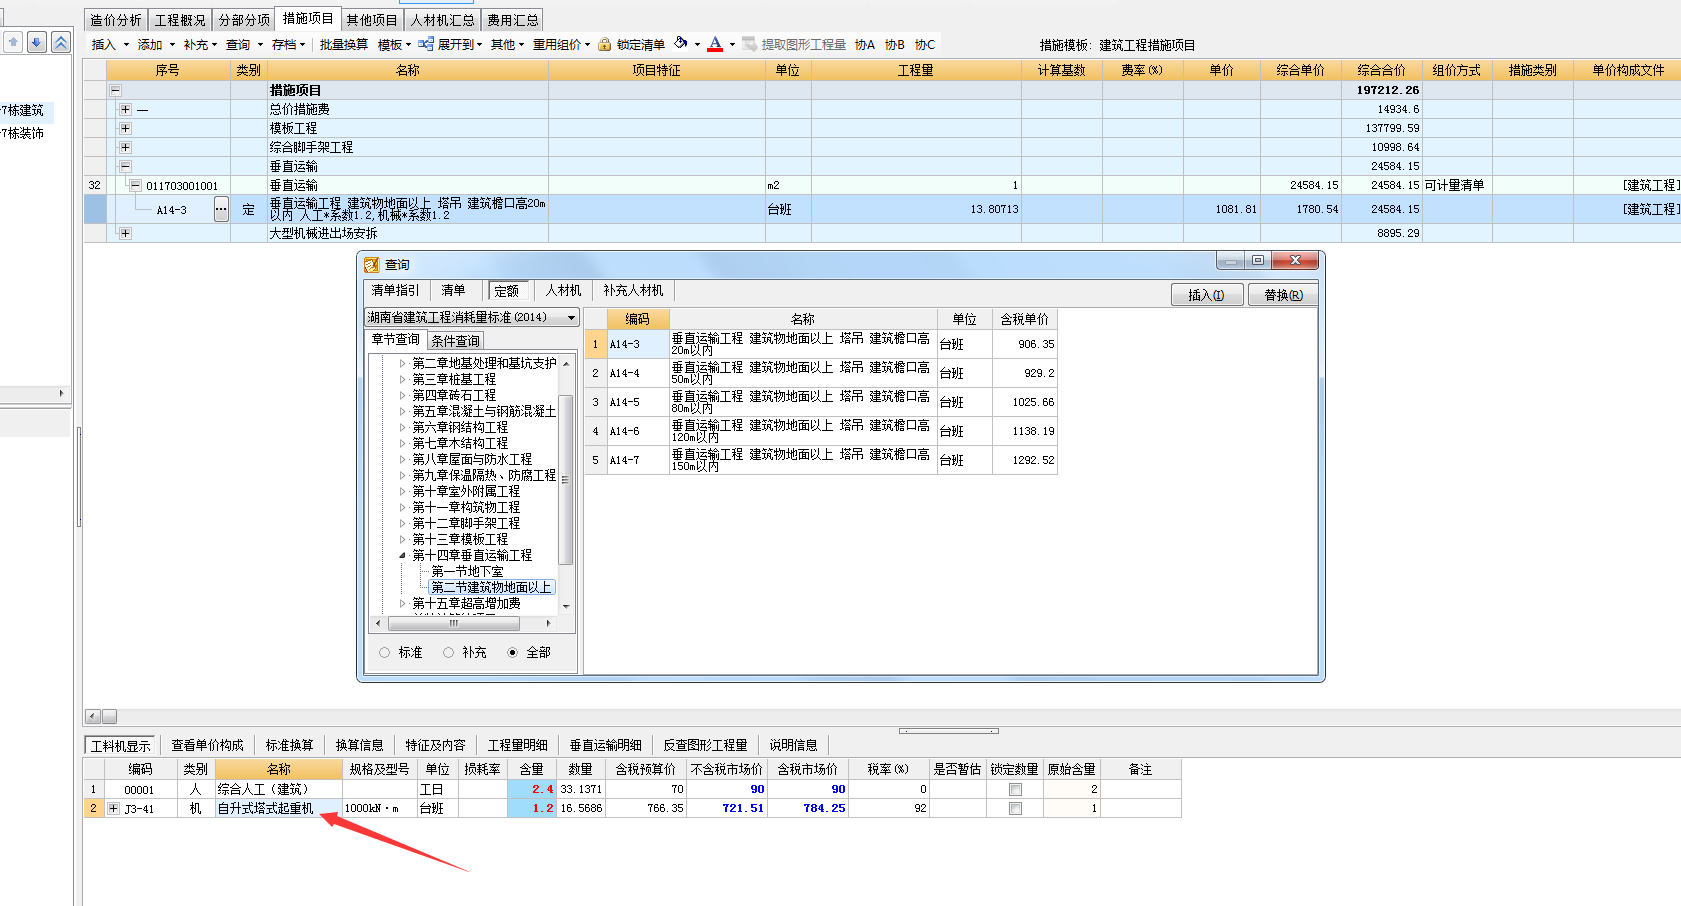
Task: Click the 查询 dialog title icon
Action: click(x=372, y=264)
